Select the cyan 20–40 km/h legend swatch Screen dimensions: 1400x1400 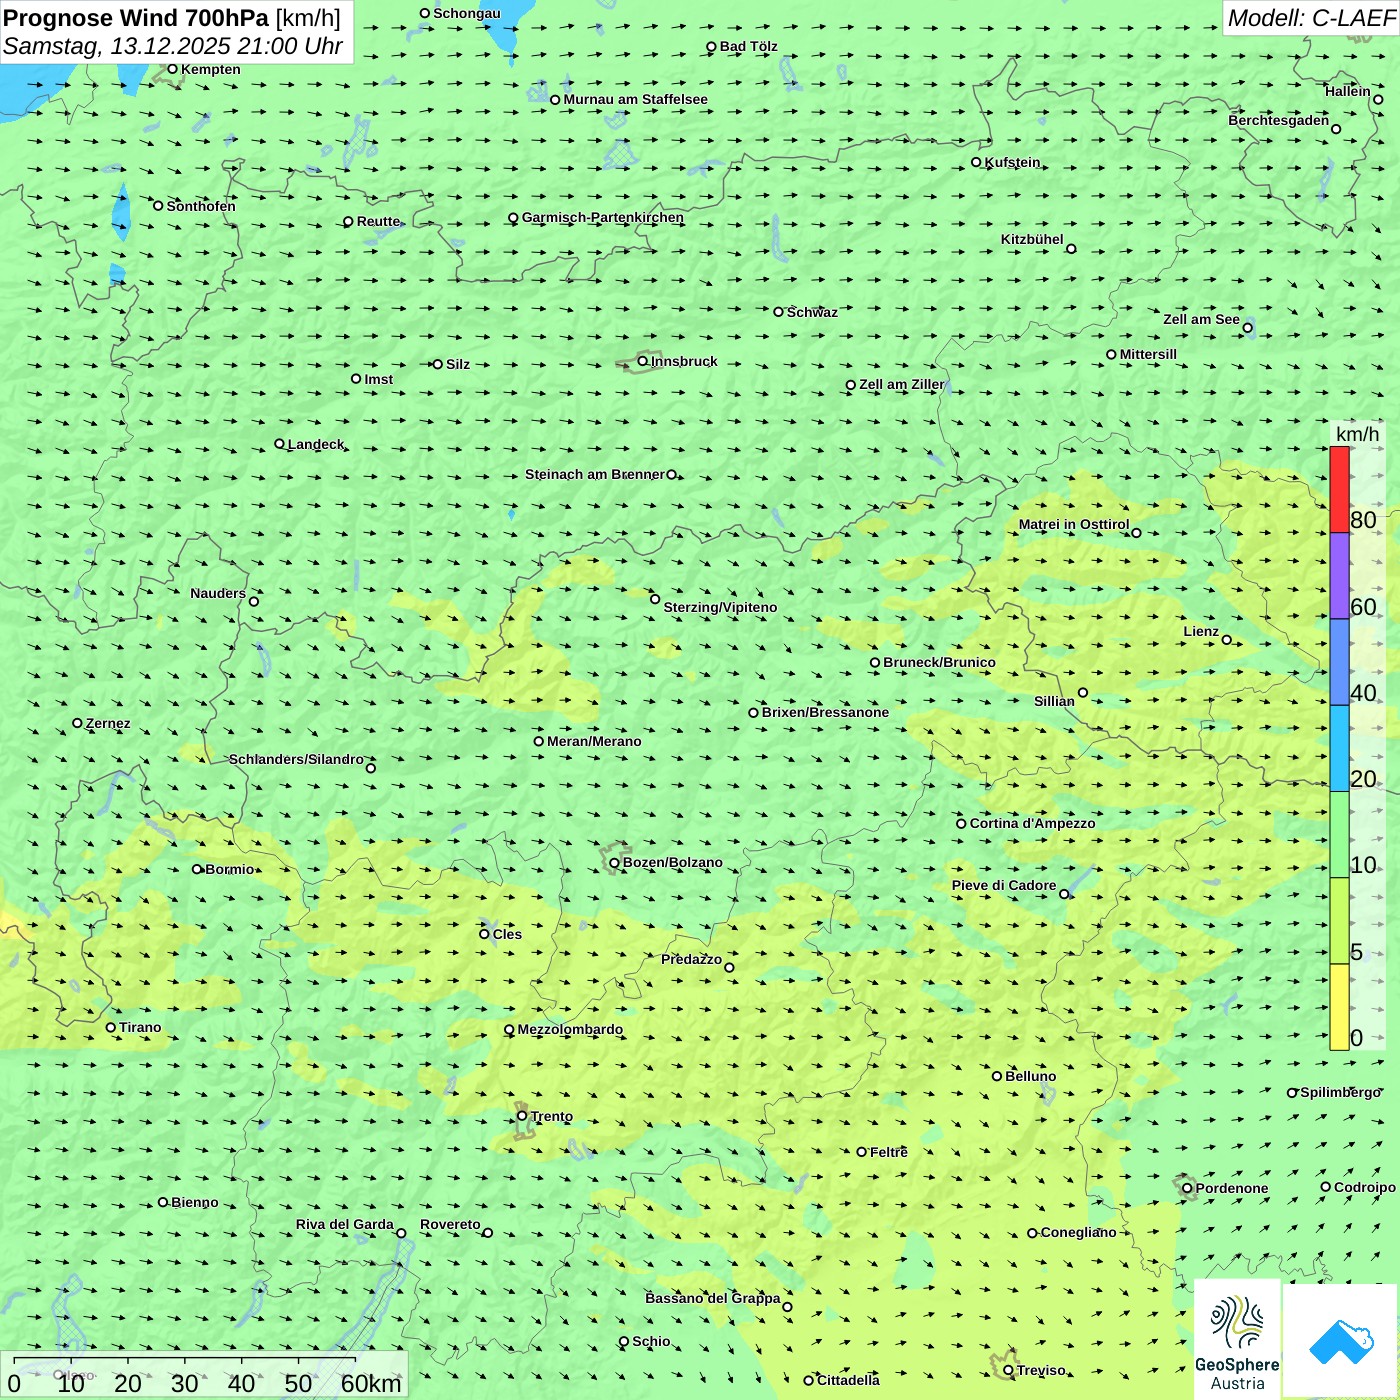coord(1339,748)
